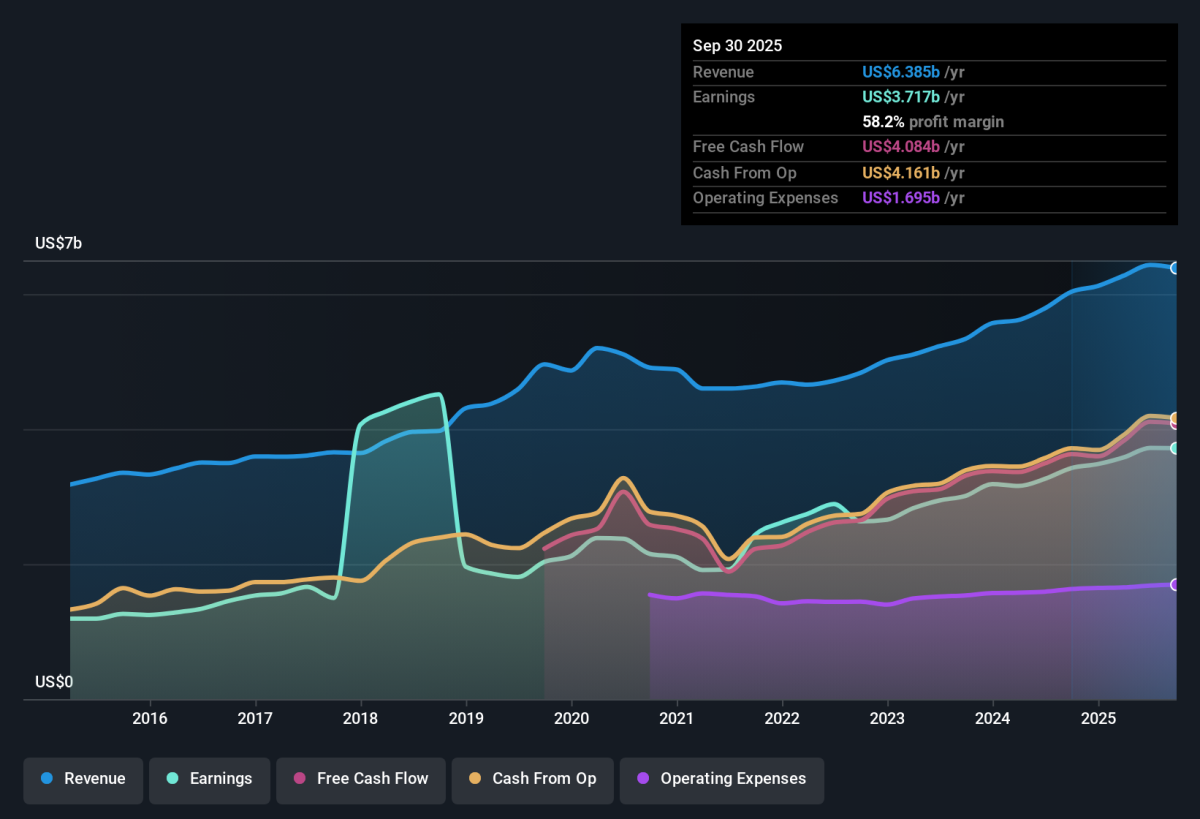Click the orange Cash From Op legend dot
Screen dimensions: 1200x819
tap(475, 779)
